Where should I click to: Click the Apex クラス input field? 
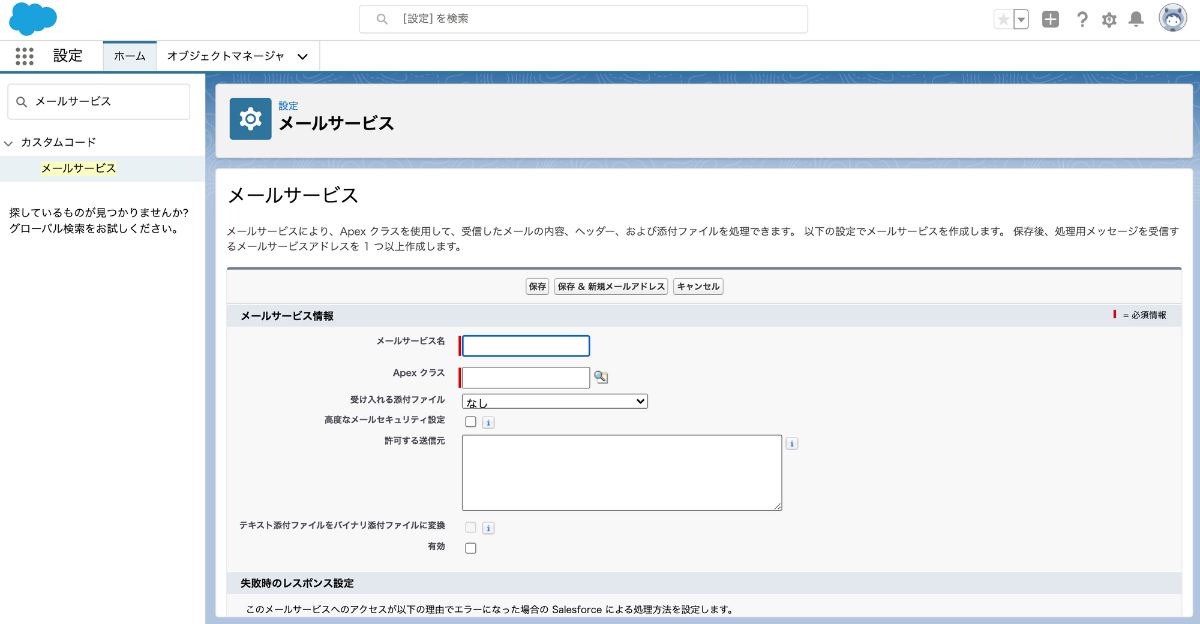[526, 377]
